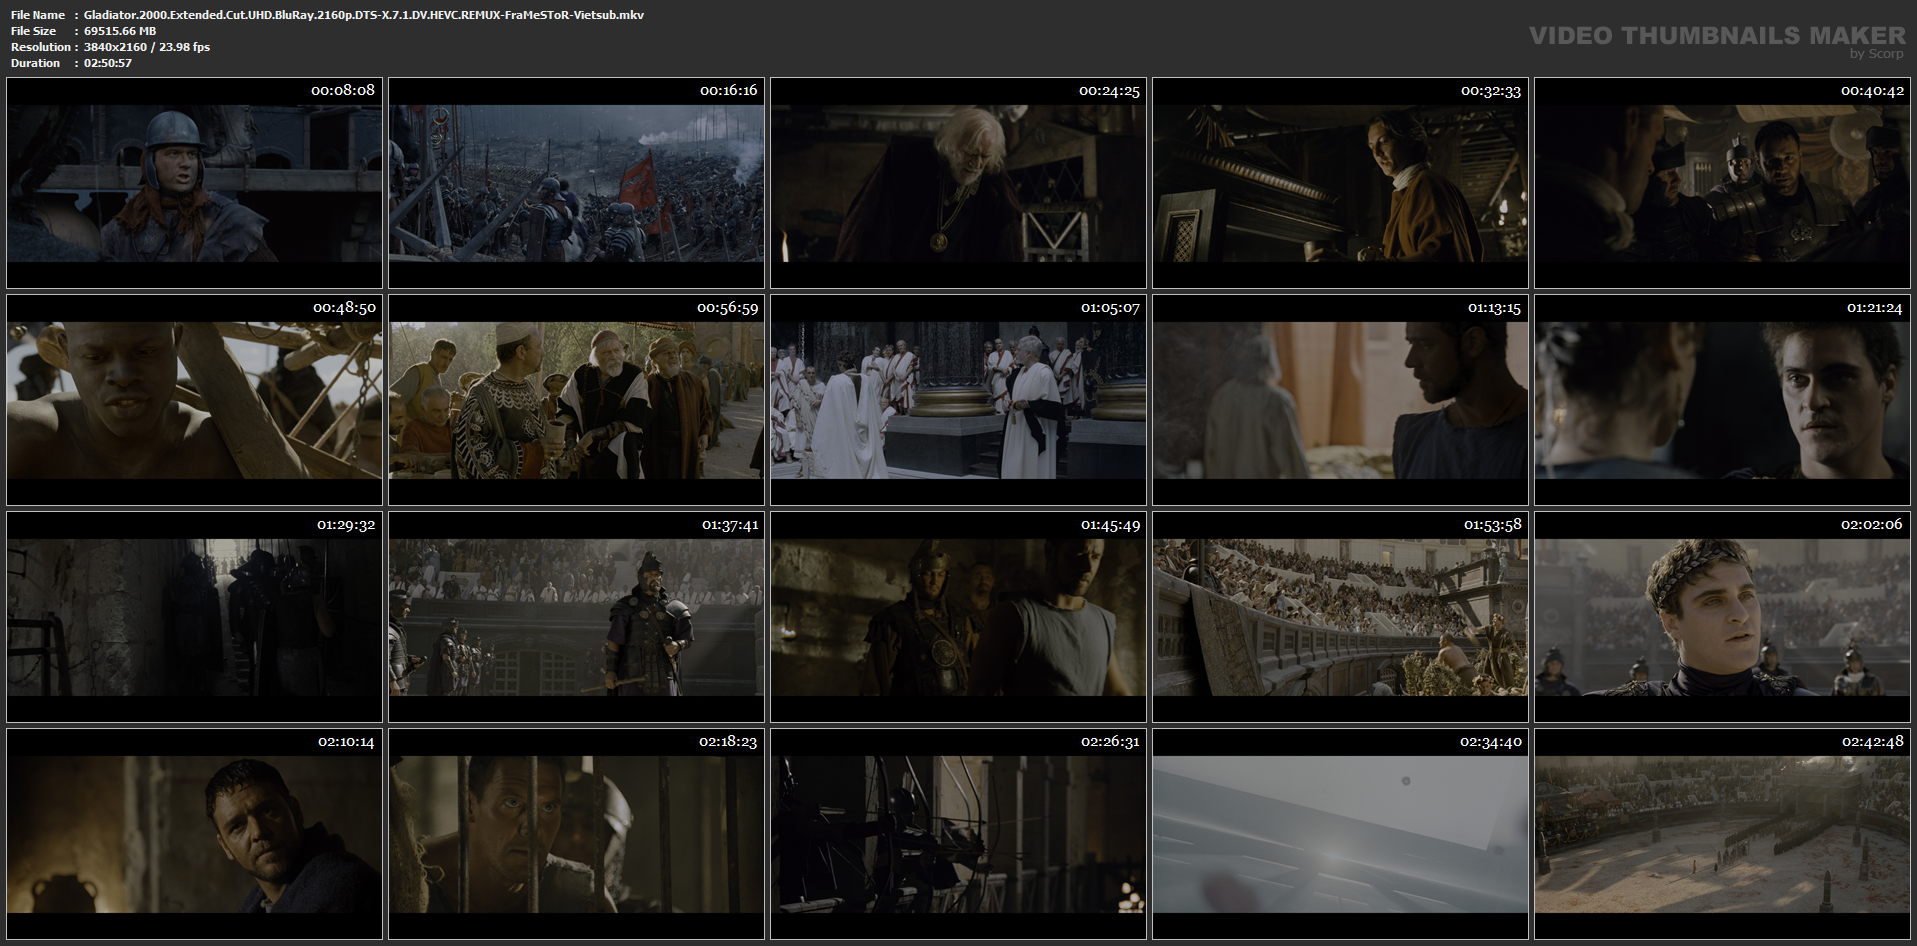
Task: Click the file size value 69515.66 MB
Action: pos(120,31)
